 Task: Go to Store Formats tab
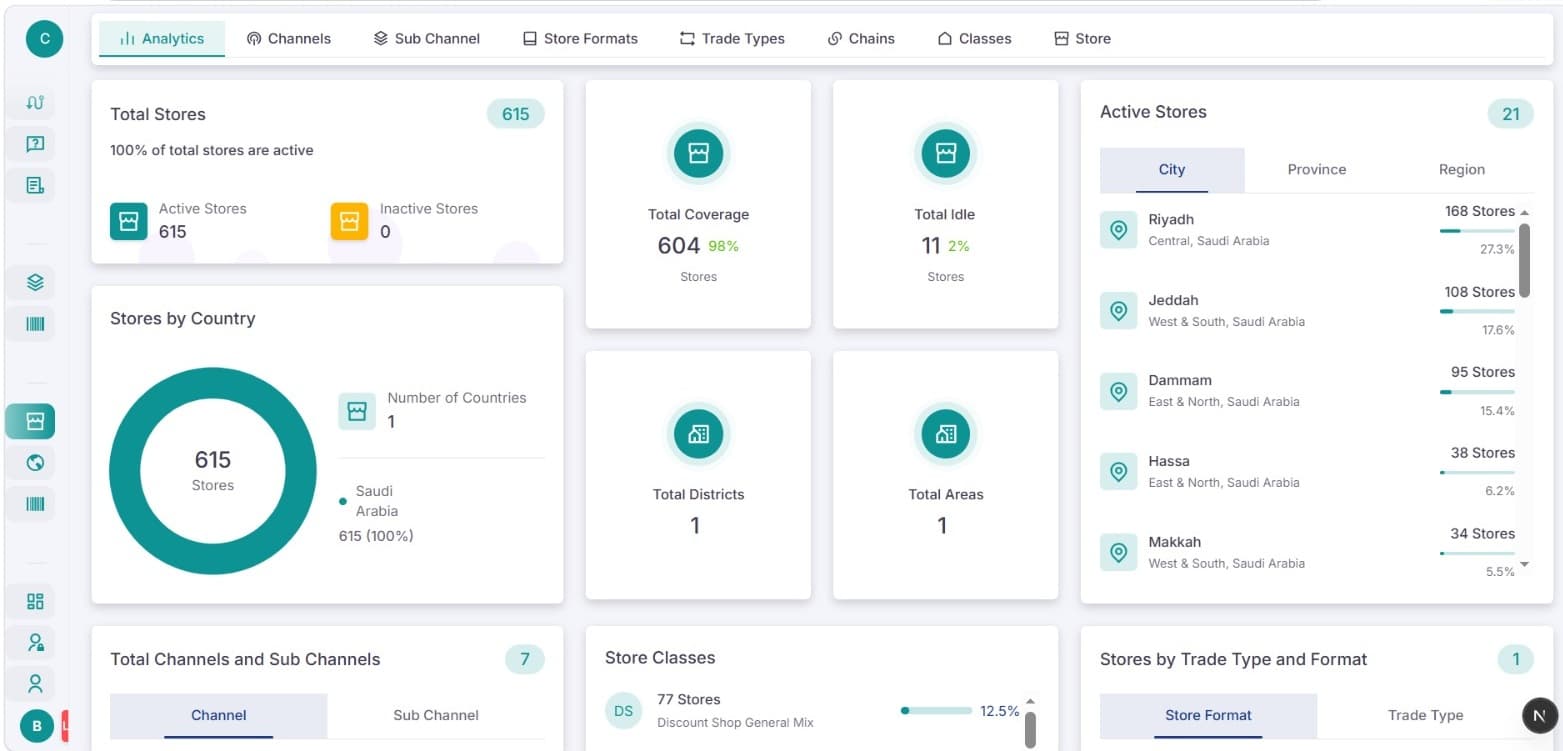580,39
